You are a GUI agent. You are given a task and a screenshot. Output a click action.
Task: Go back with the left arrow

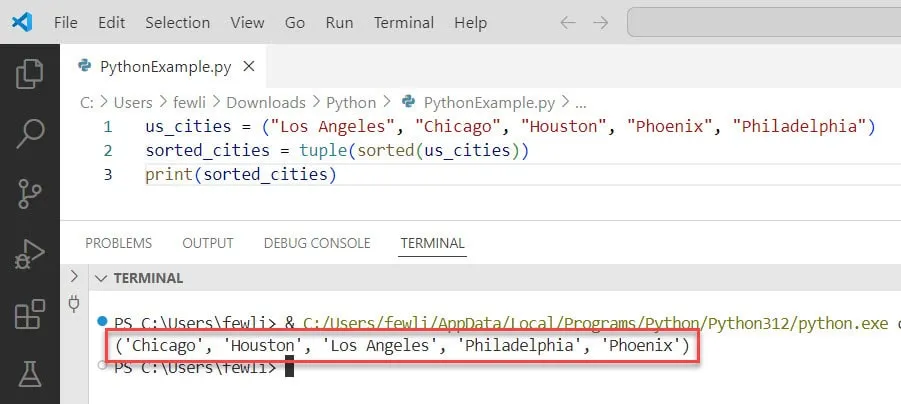pyautogui.click(x=567, y=22)
